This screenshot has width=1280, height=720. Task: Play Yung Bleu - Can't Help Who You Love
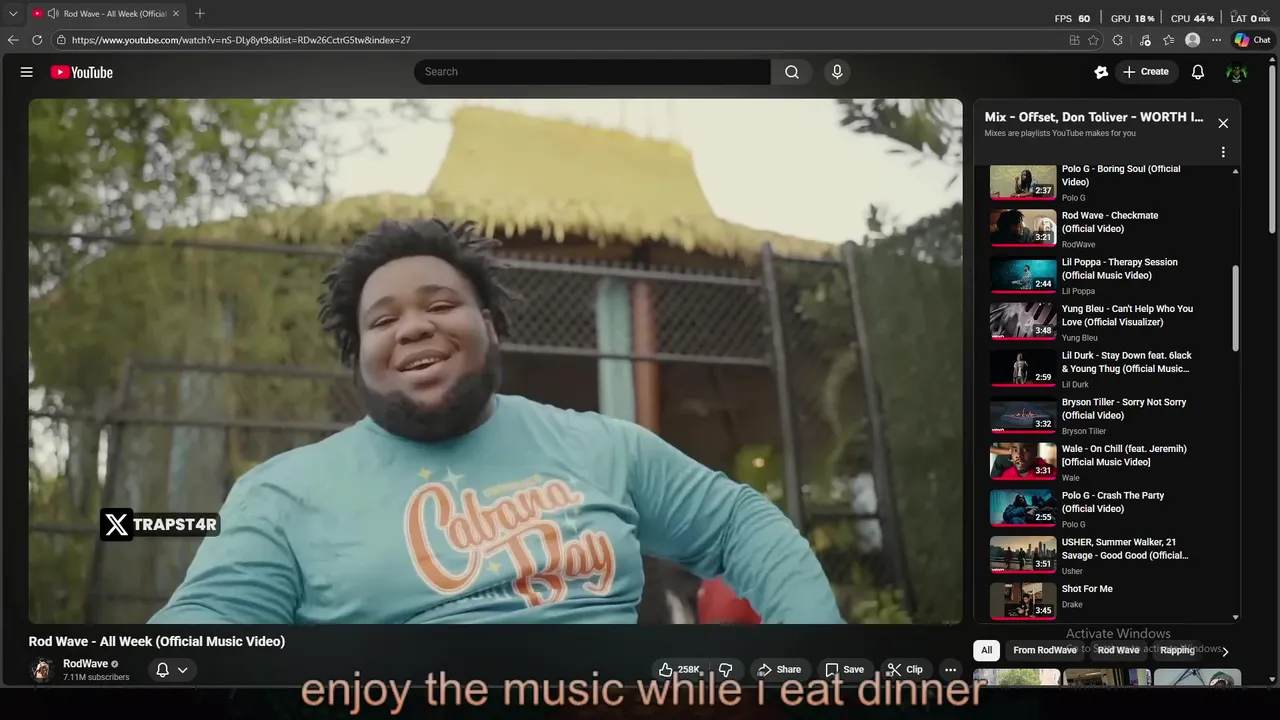pos(1106,323)
